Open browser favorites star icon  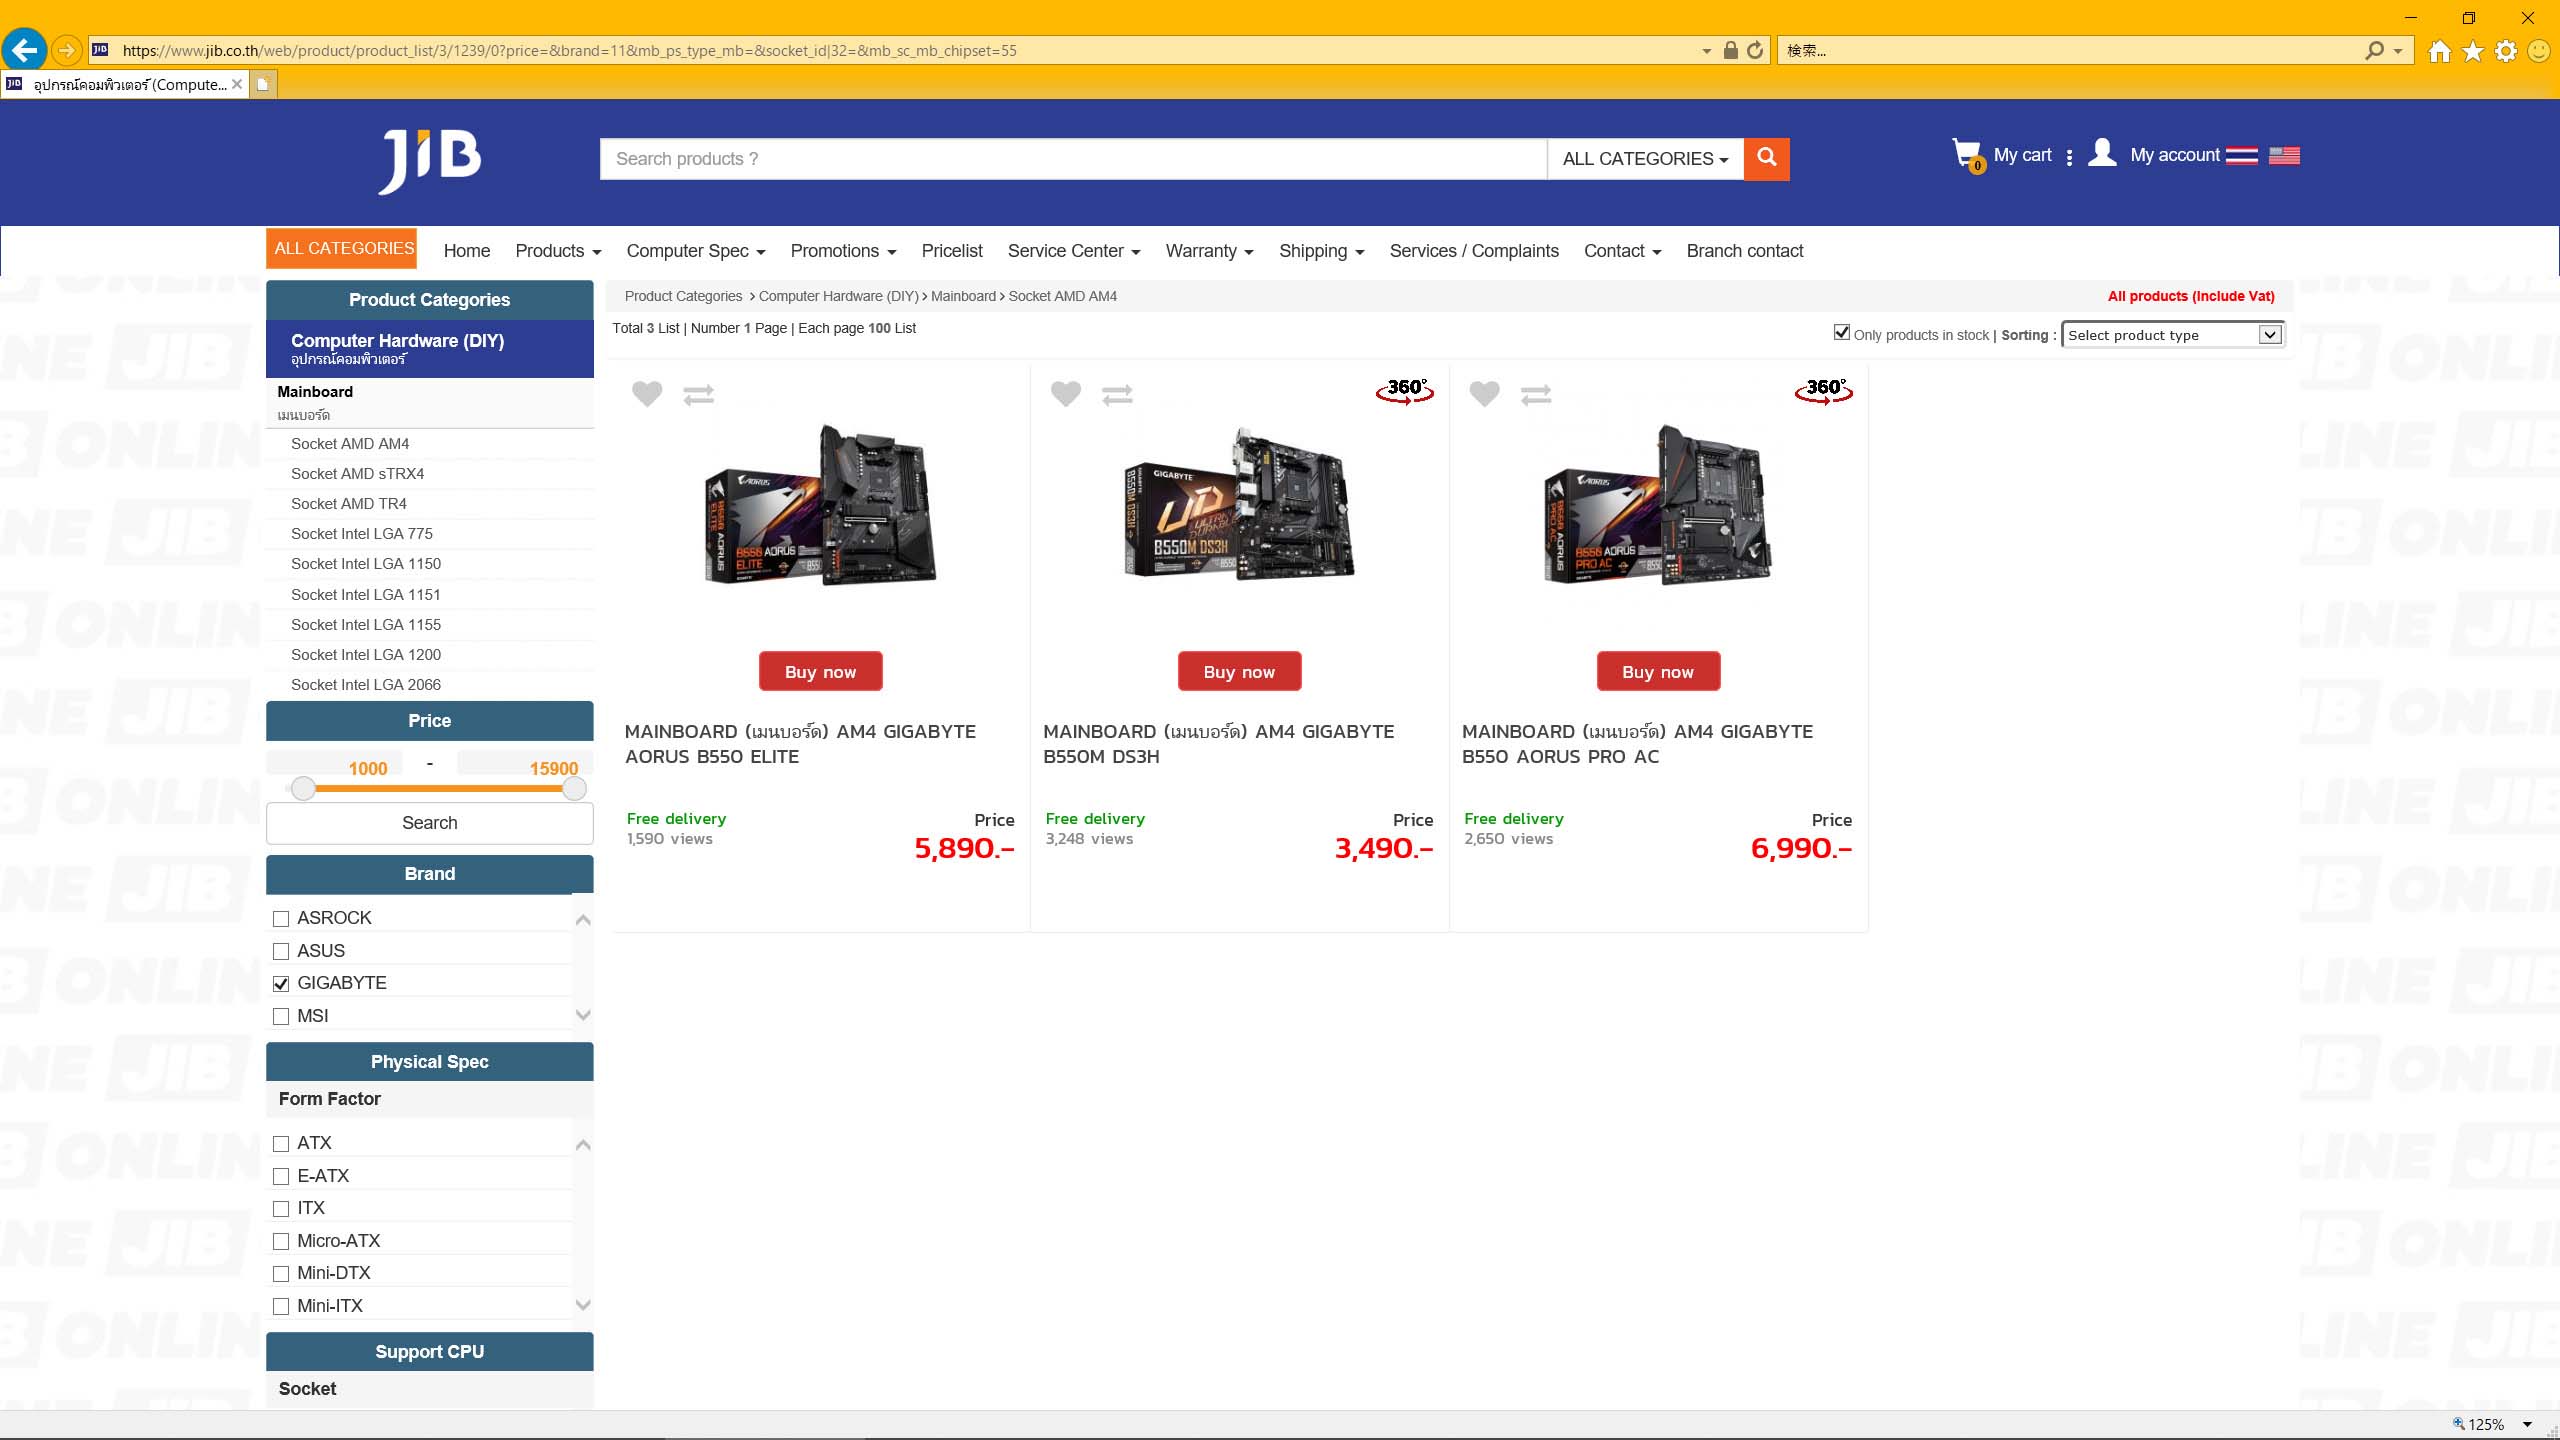[2473, 51]
